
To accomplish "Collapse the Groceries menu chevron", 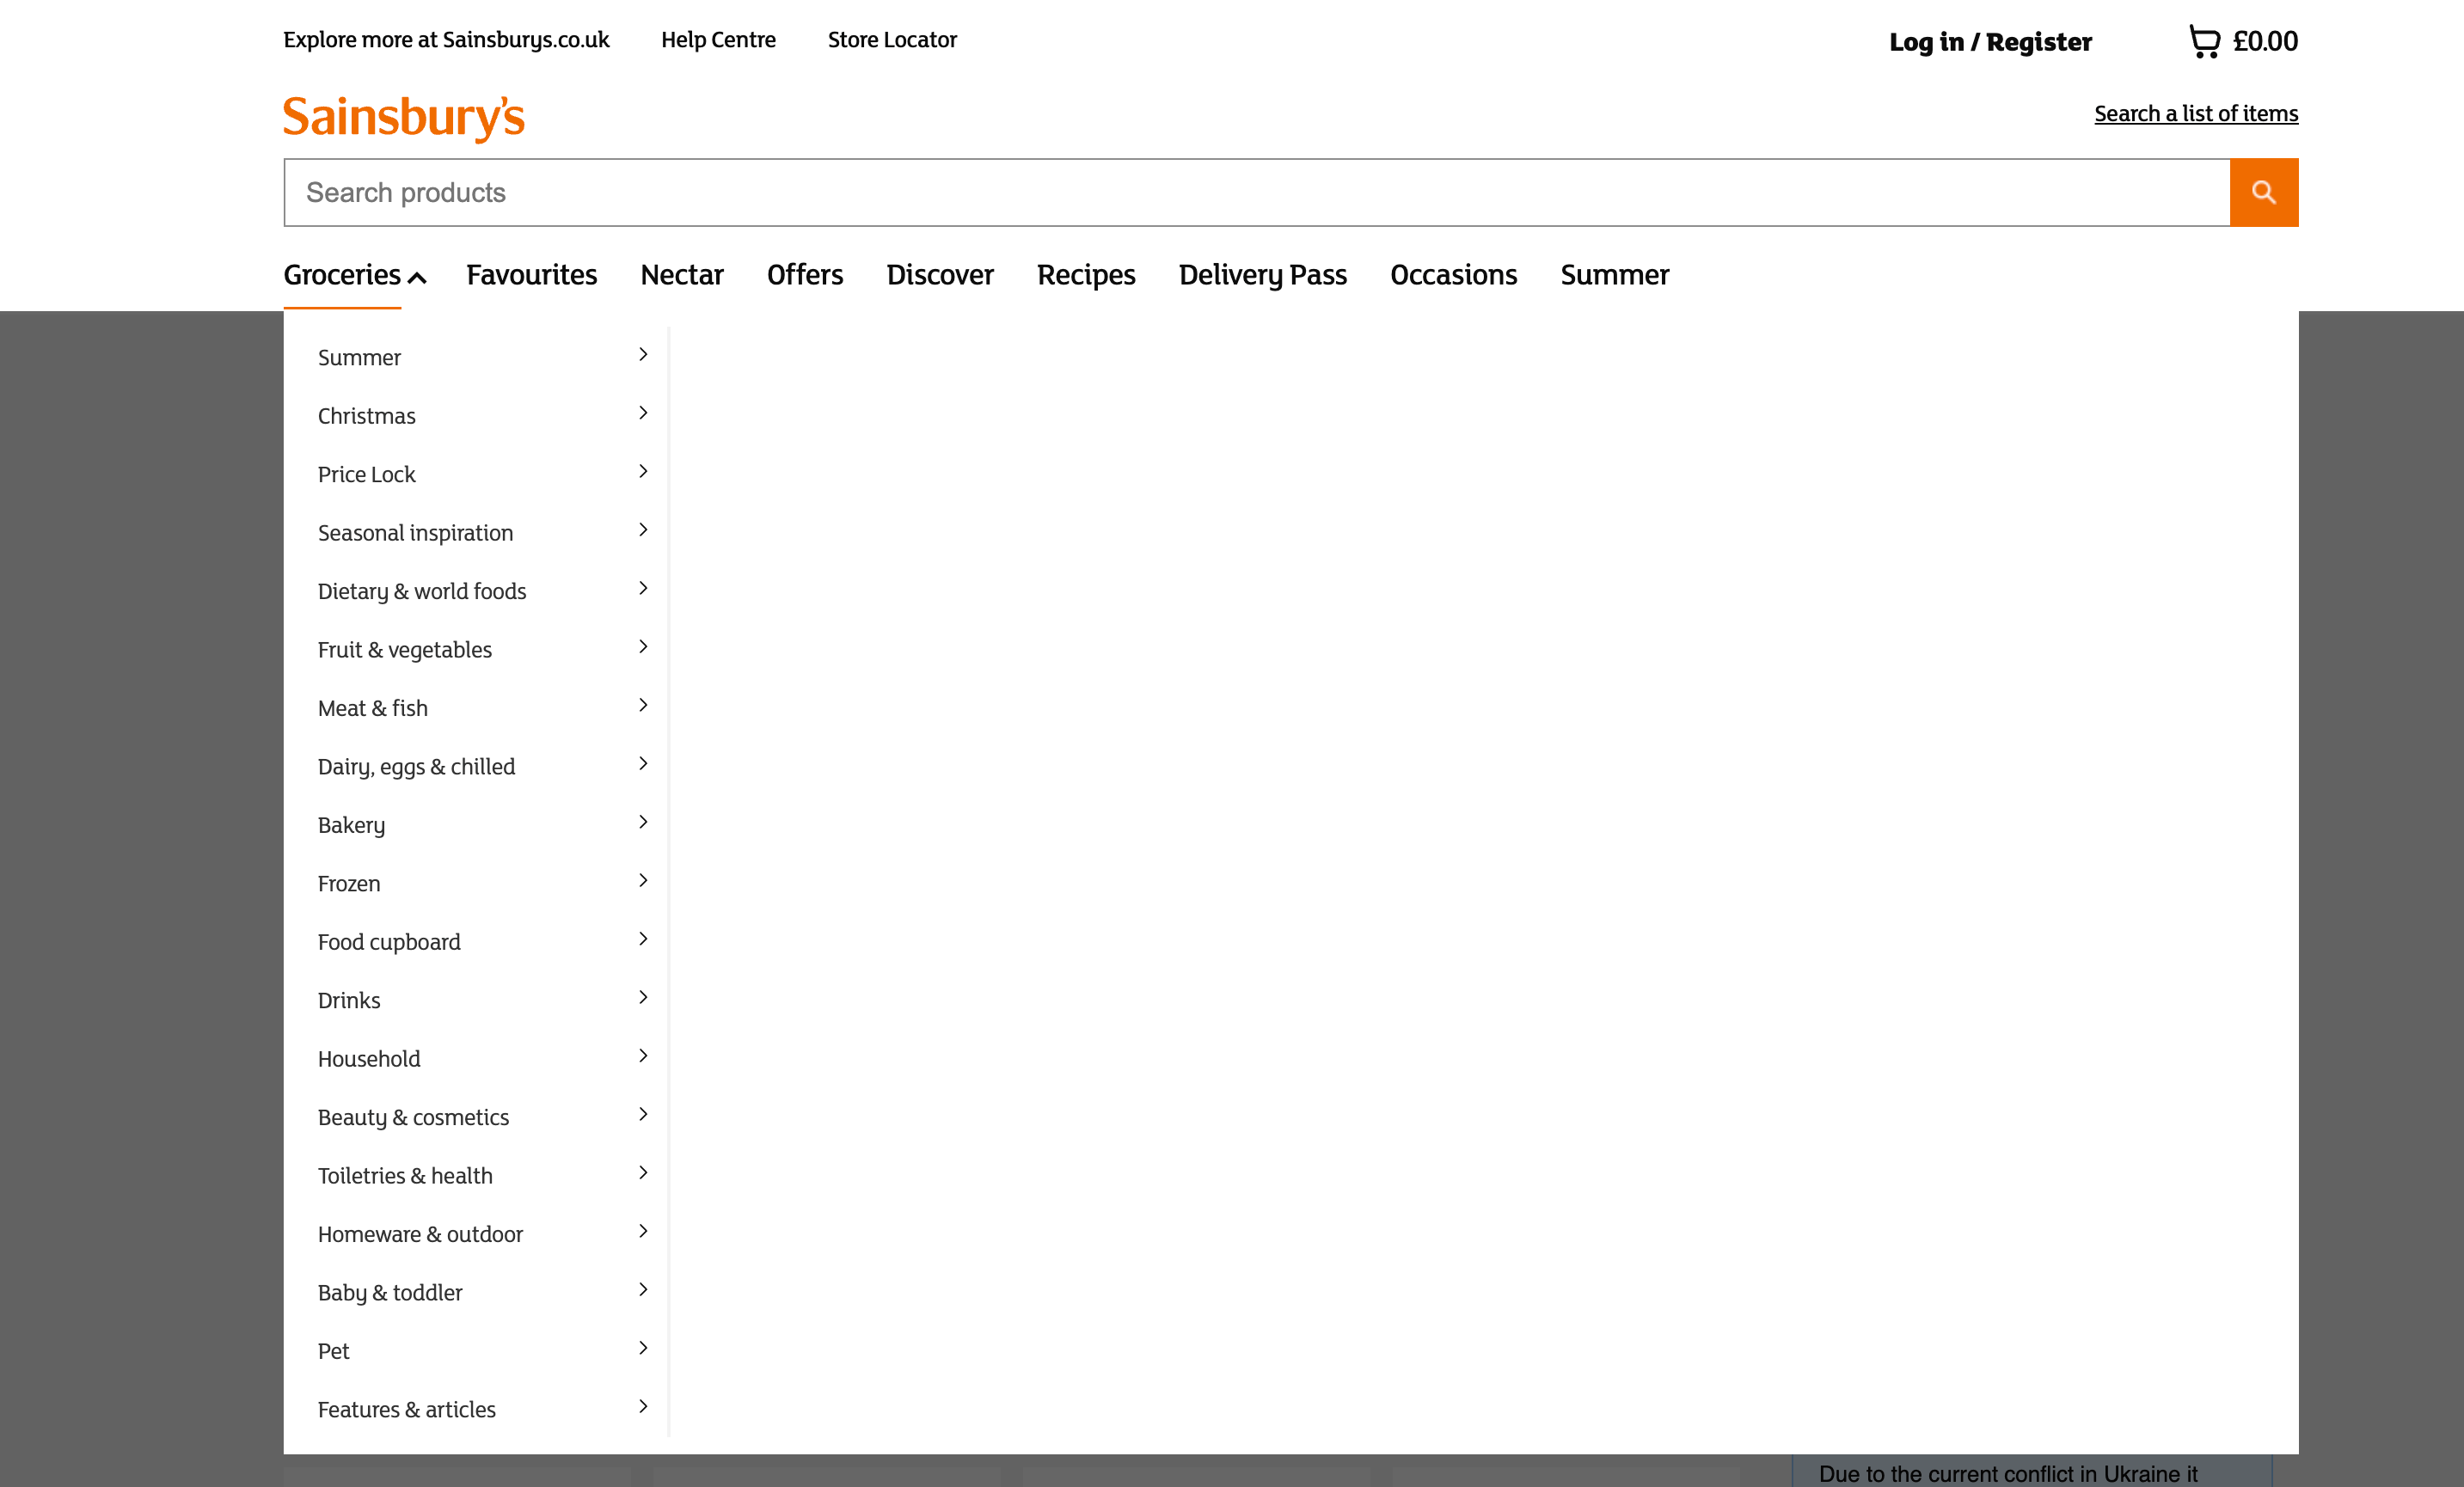I will pyautogui.click(x=416, y=277).
